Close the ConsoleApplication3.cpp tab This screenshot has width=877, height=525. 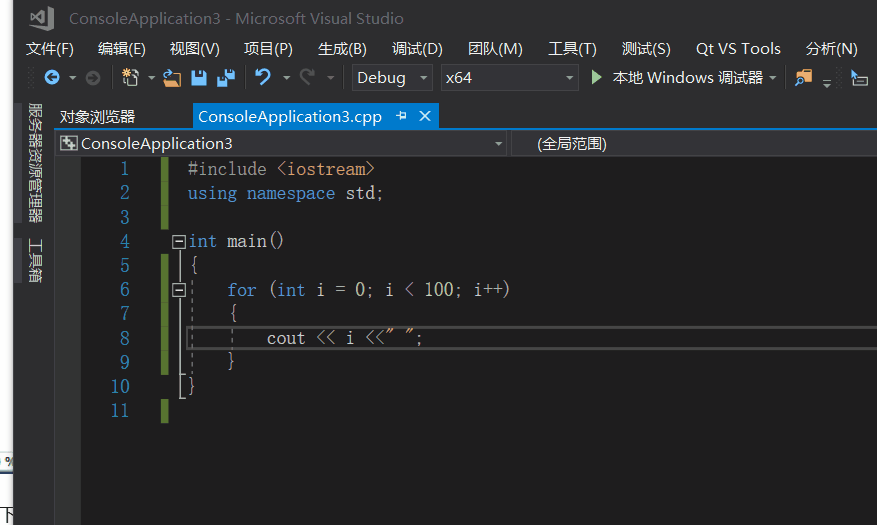click(425, 116)
